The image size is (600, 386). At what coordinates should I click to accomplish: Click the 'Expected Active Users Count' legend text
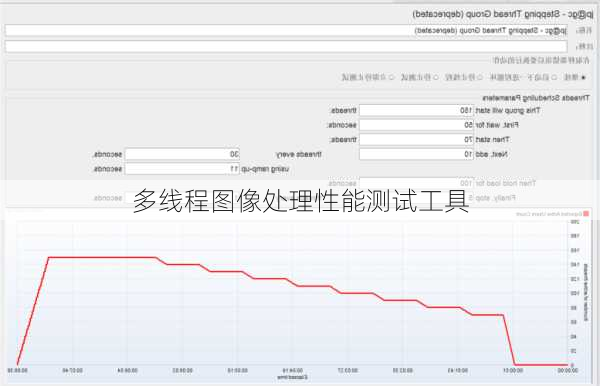548,214
